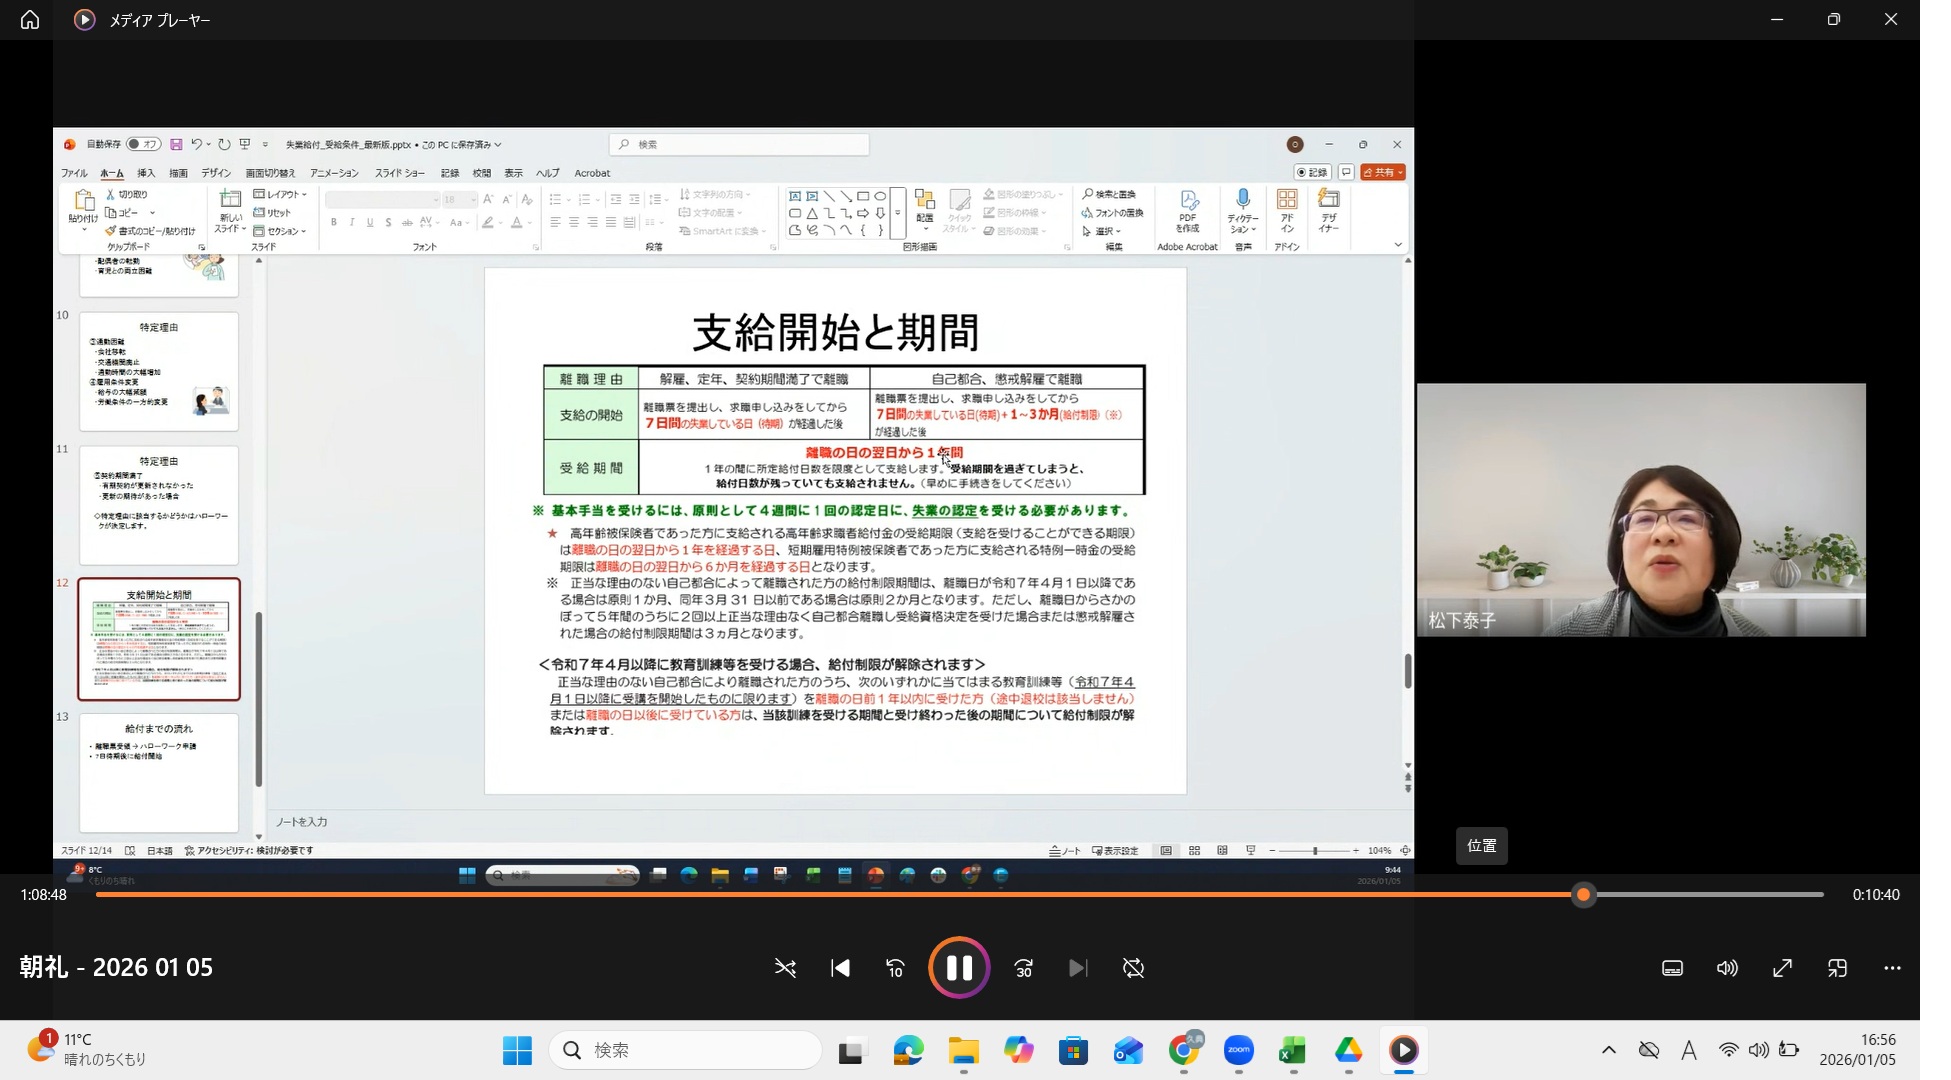Open Zoom from the taskbar
The image size is (1951, 1080).
tap(1238, 1050)
